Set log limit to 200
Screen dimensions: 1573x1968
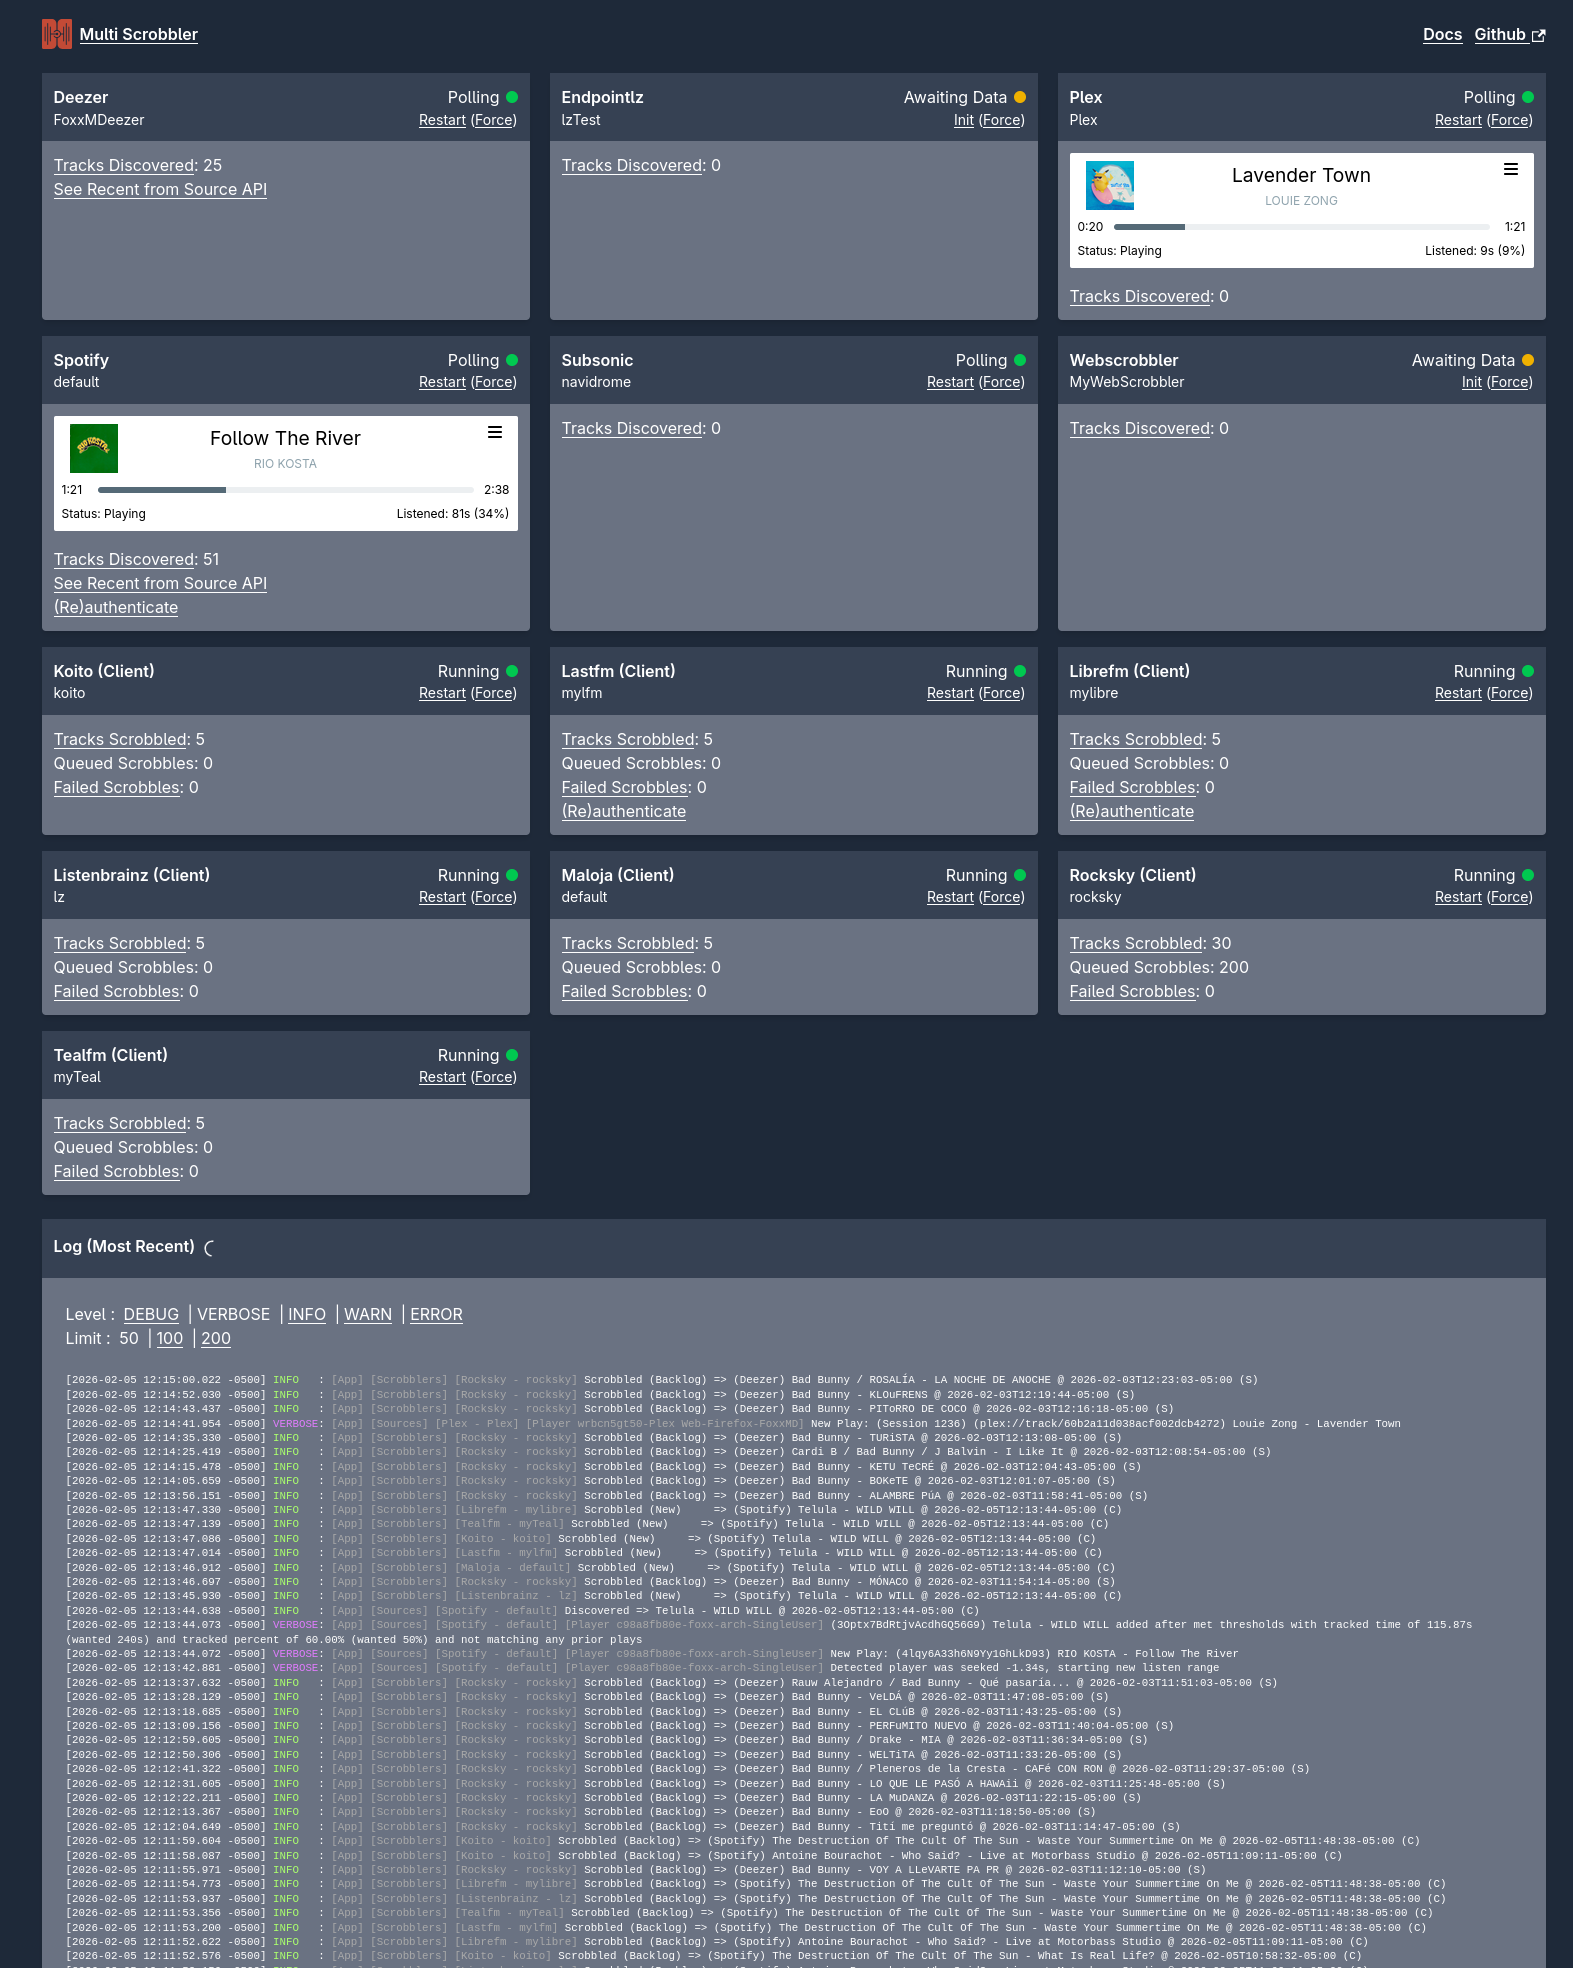point(216,1339)
